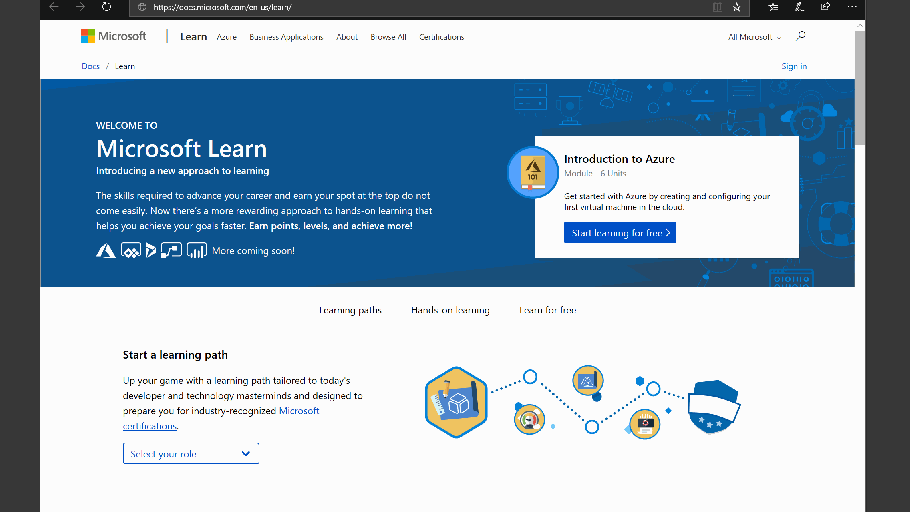Add page to favorites with star icon

[x=736, y=7]
